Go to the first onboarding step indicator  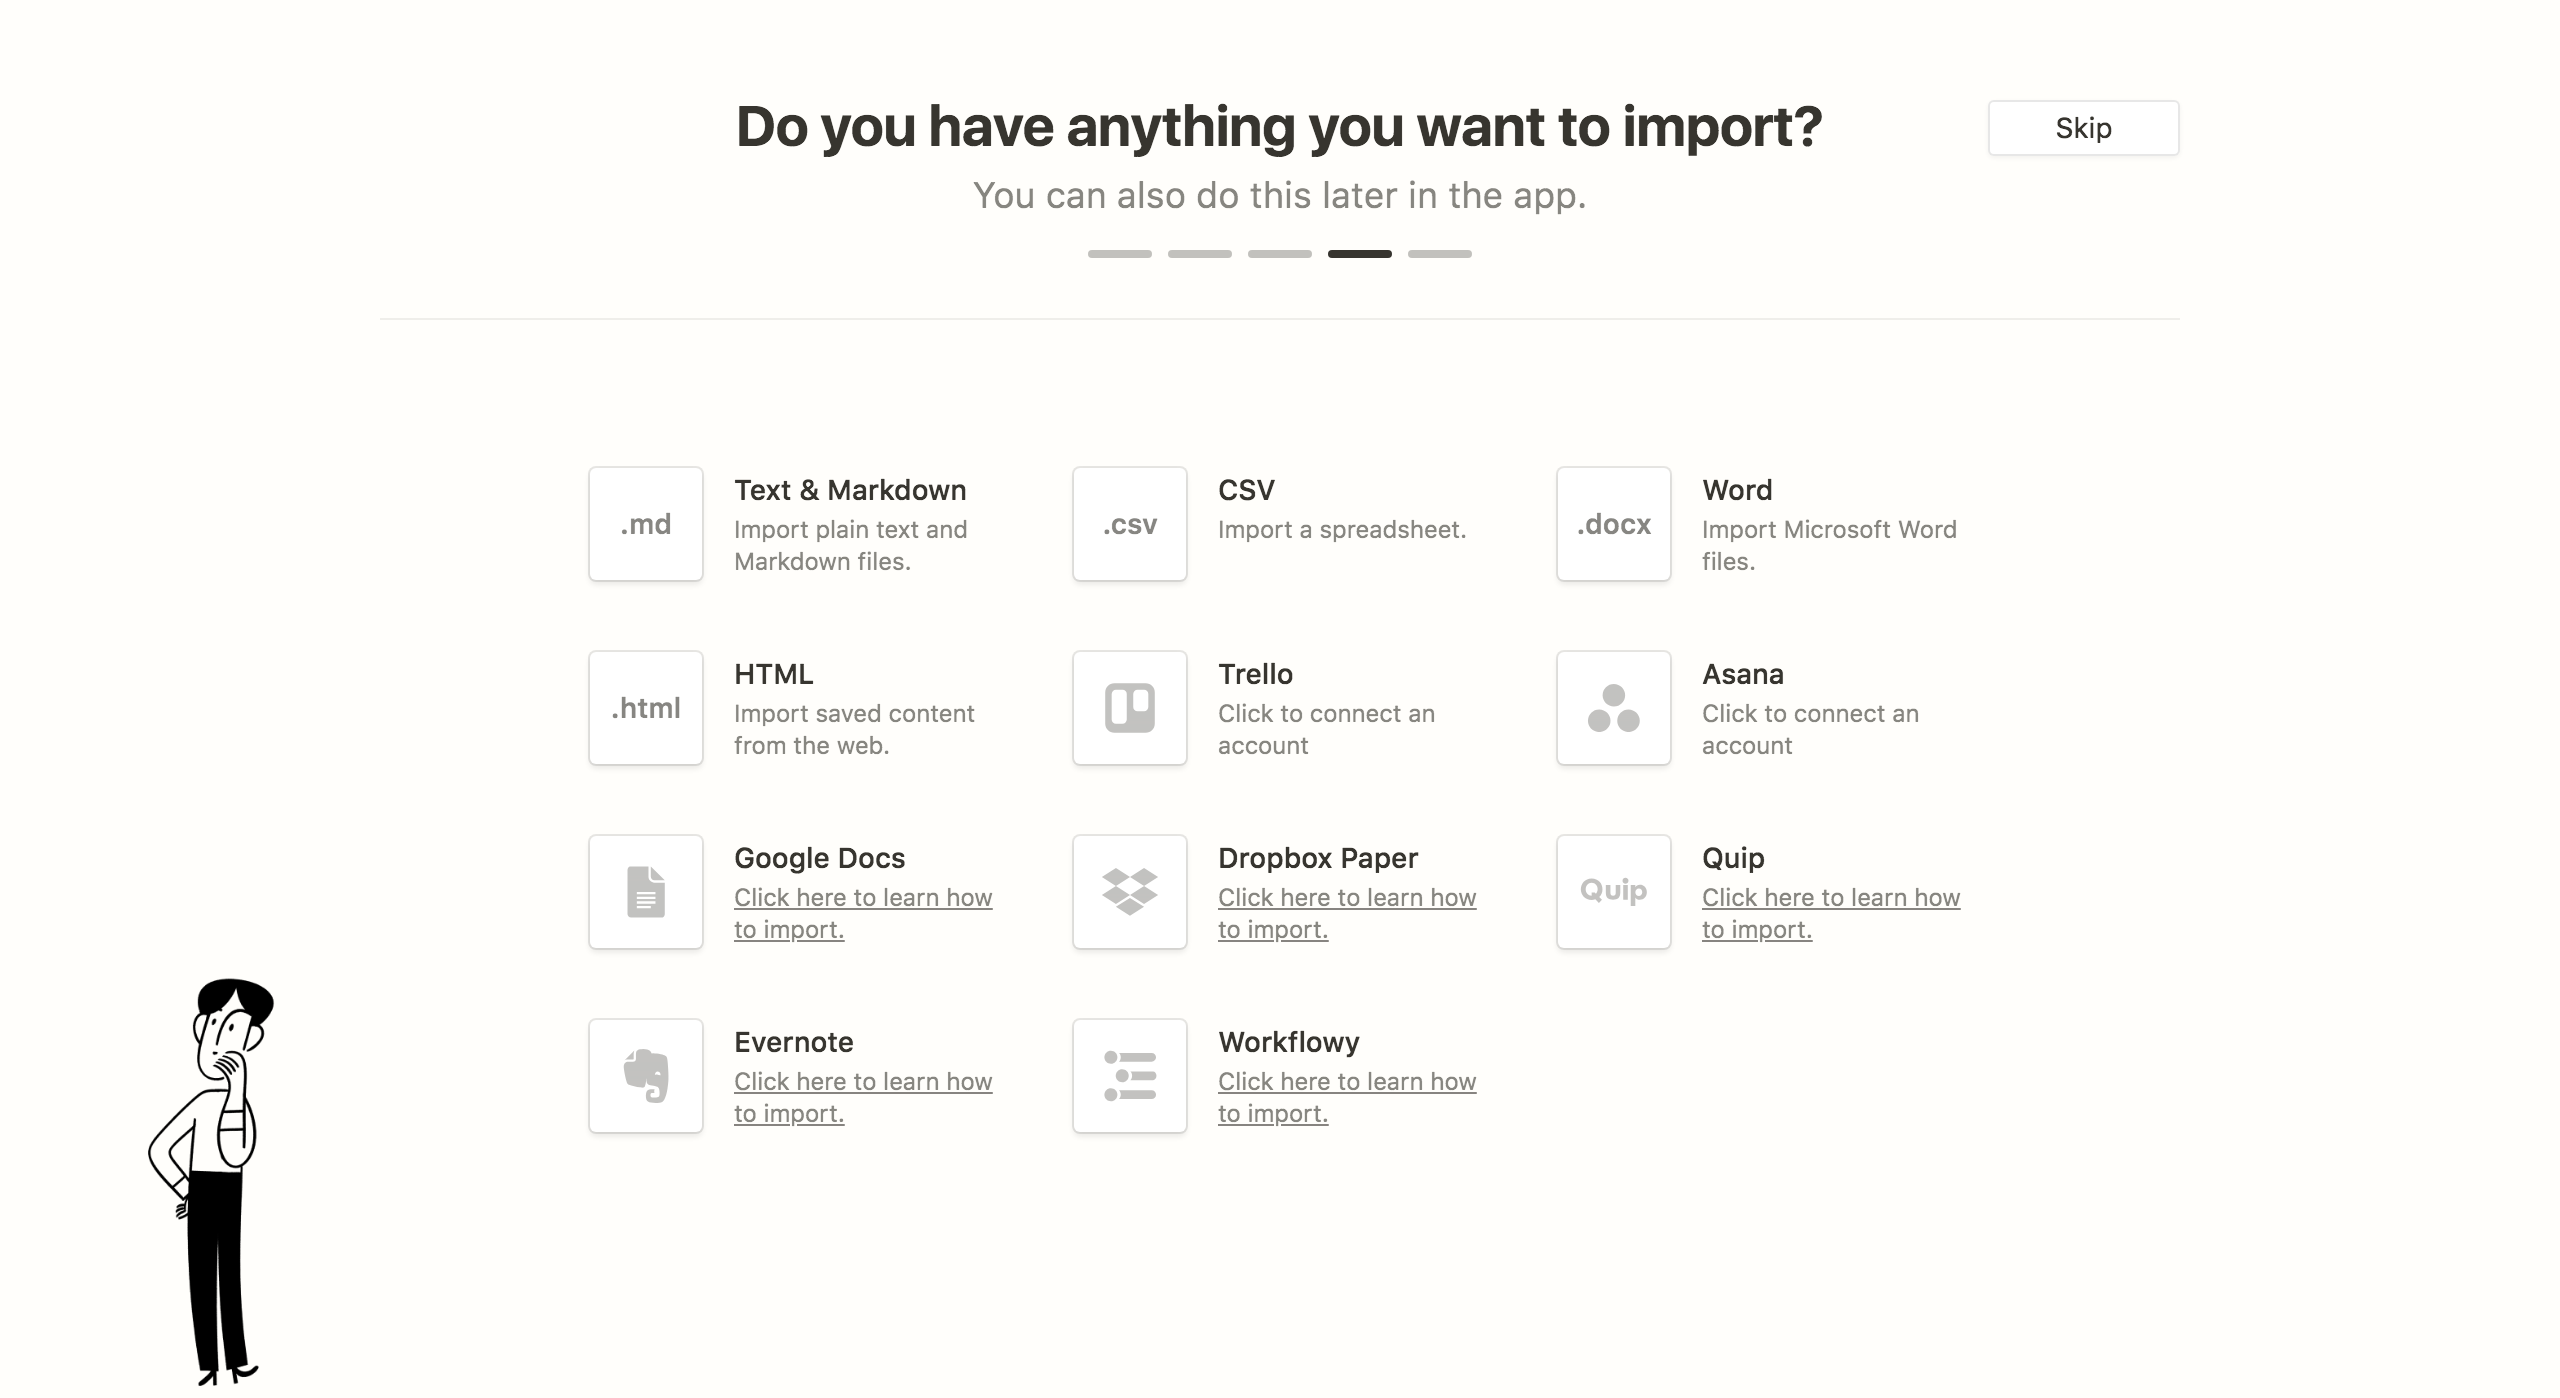coord(1120,254)
